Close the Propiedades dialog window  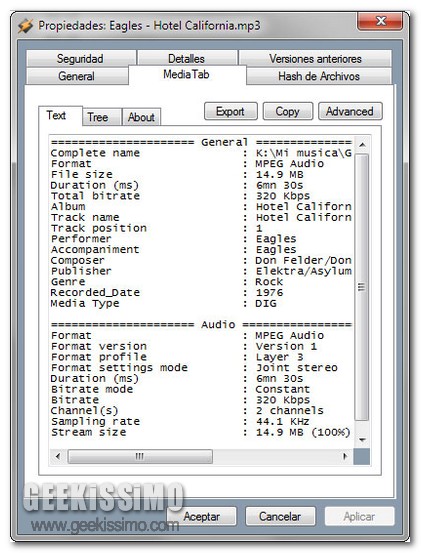[x=380, y=21]
